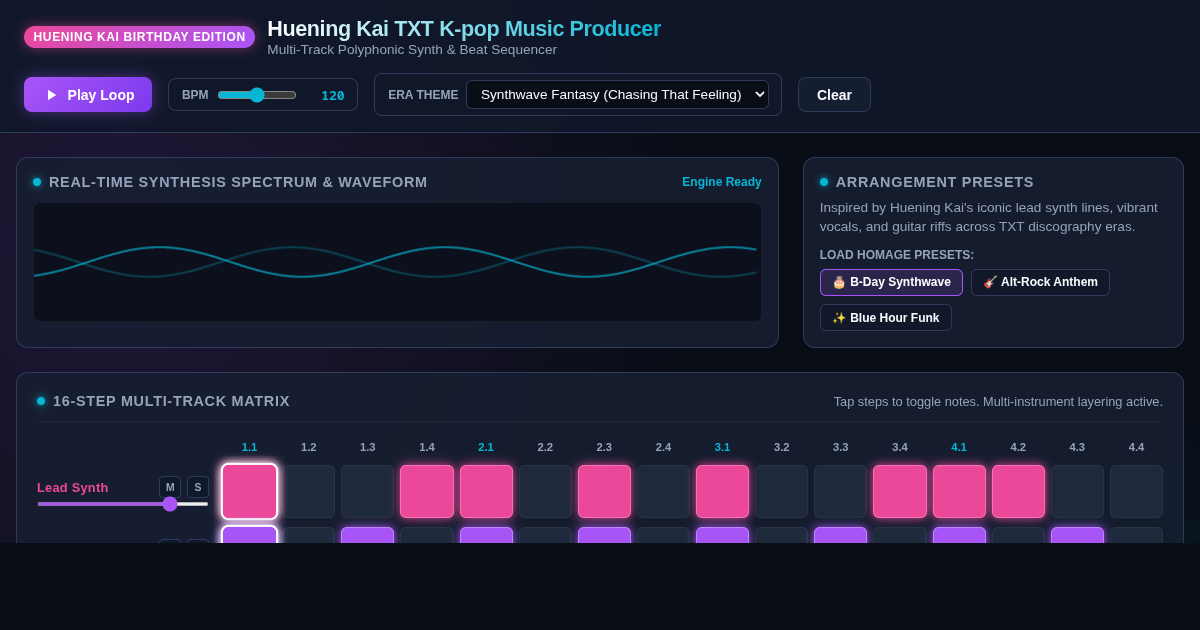Toggle Lead Synth step 1.2

[x=308, y=491]
